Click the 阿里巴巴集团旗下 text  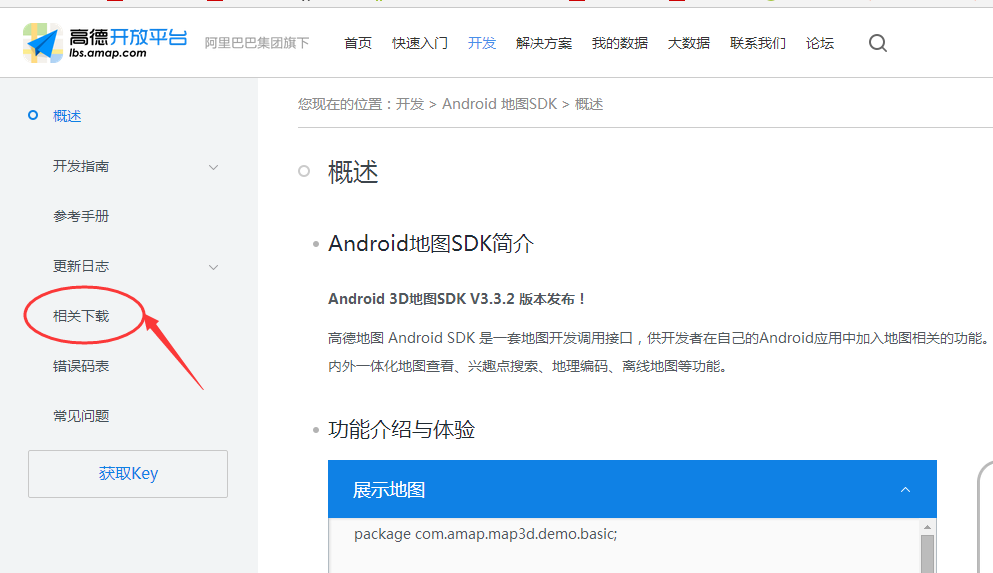pyautogui.click(x=256, y=43)
